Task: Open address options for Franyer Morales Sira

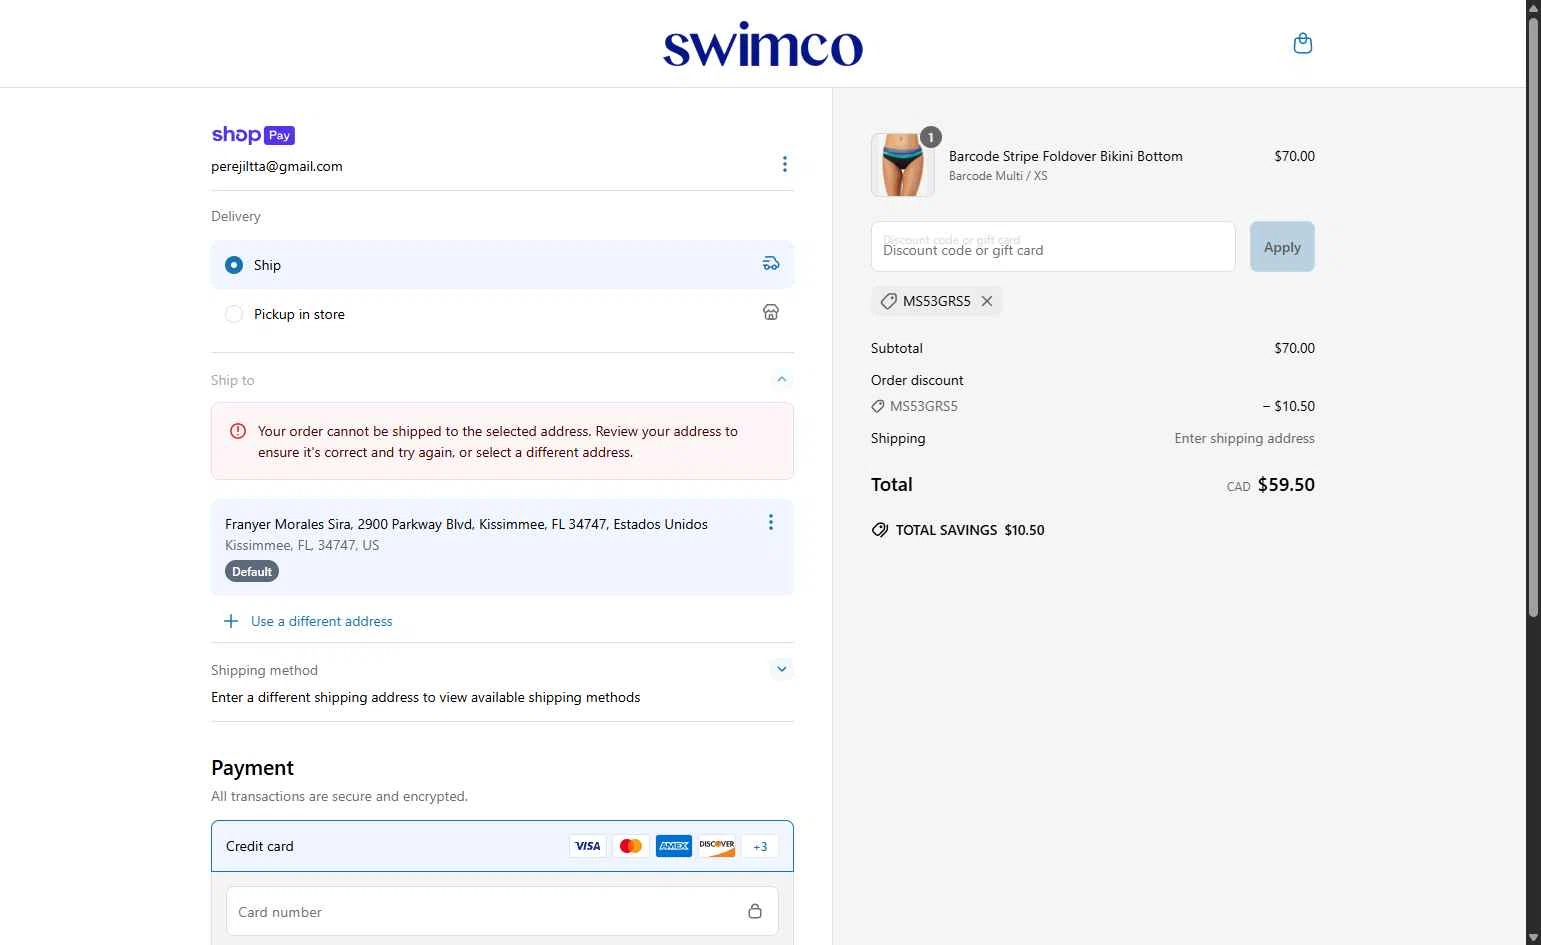Action: pyautogui.click(x=771, y=522)
